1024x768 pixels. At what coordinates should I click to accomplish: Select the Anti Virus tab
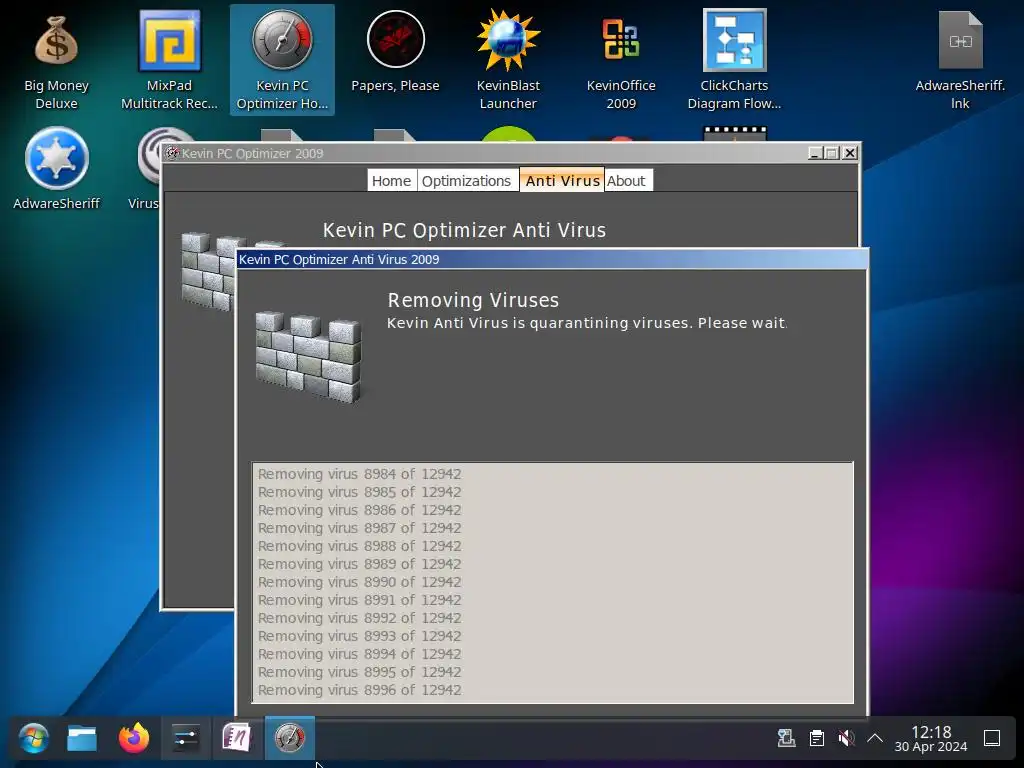click(562, 181)
